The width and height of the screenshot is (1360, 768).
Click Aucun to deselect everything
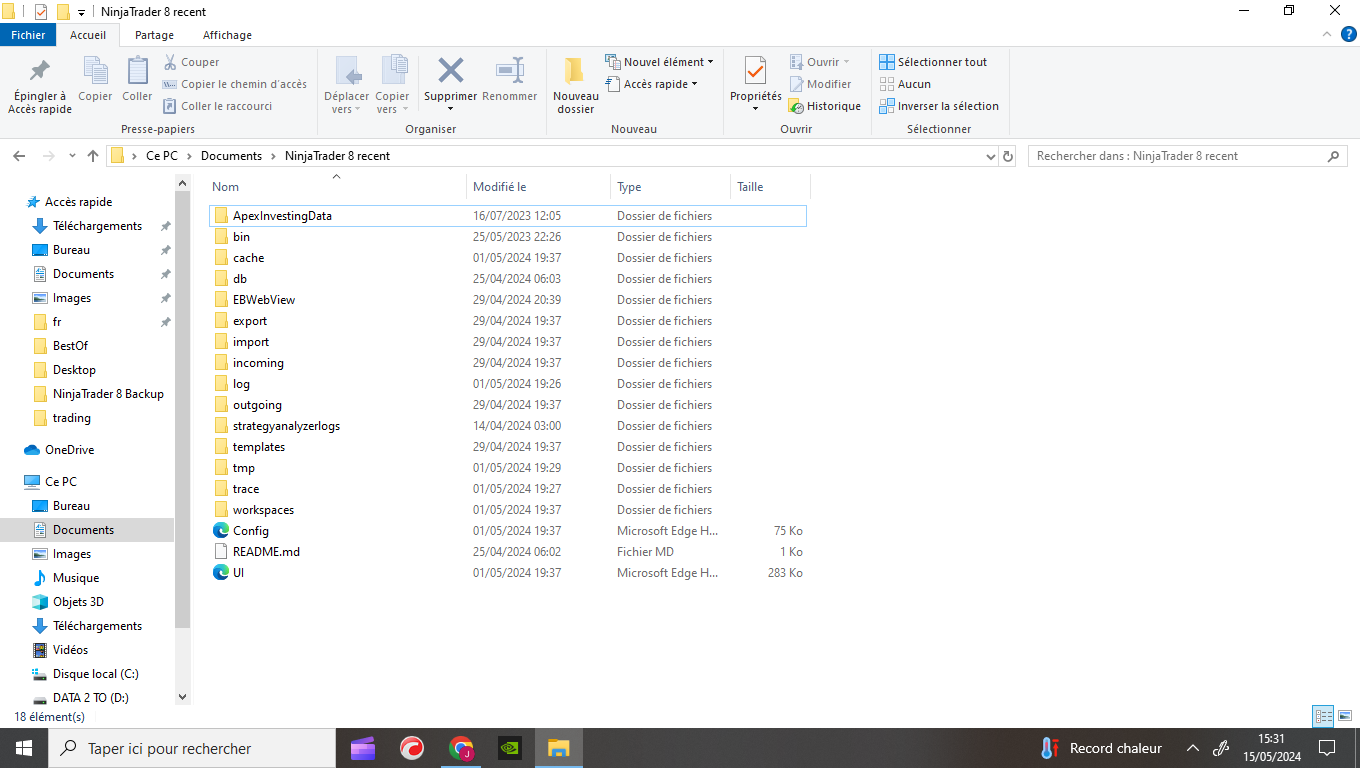click(905, 84)
